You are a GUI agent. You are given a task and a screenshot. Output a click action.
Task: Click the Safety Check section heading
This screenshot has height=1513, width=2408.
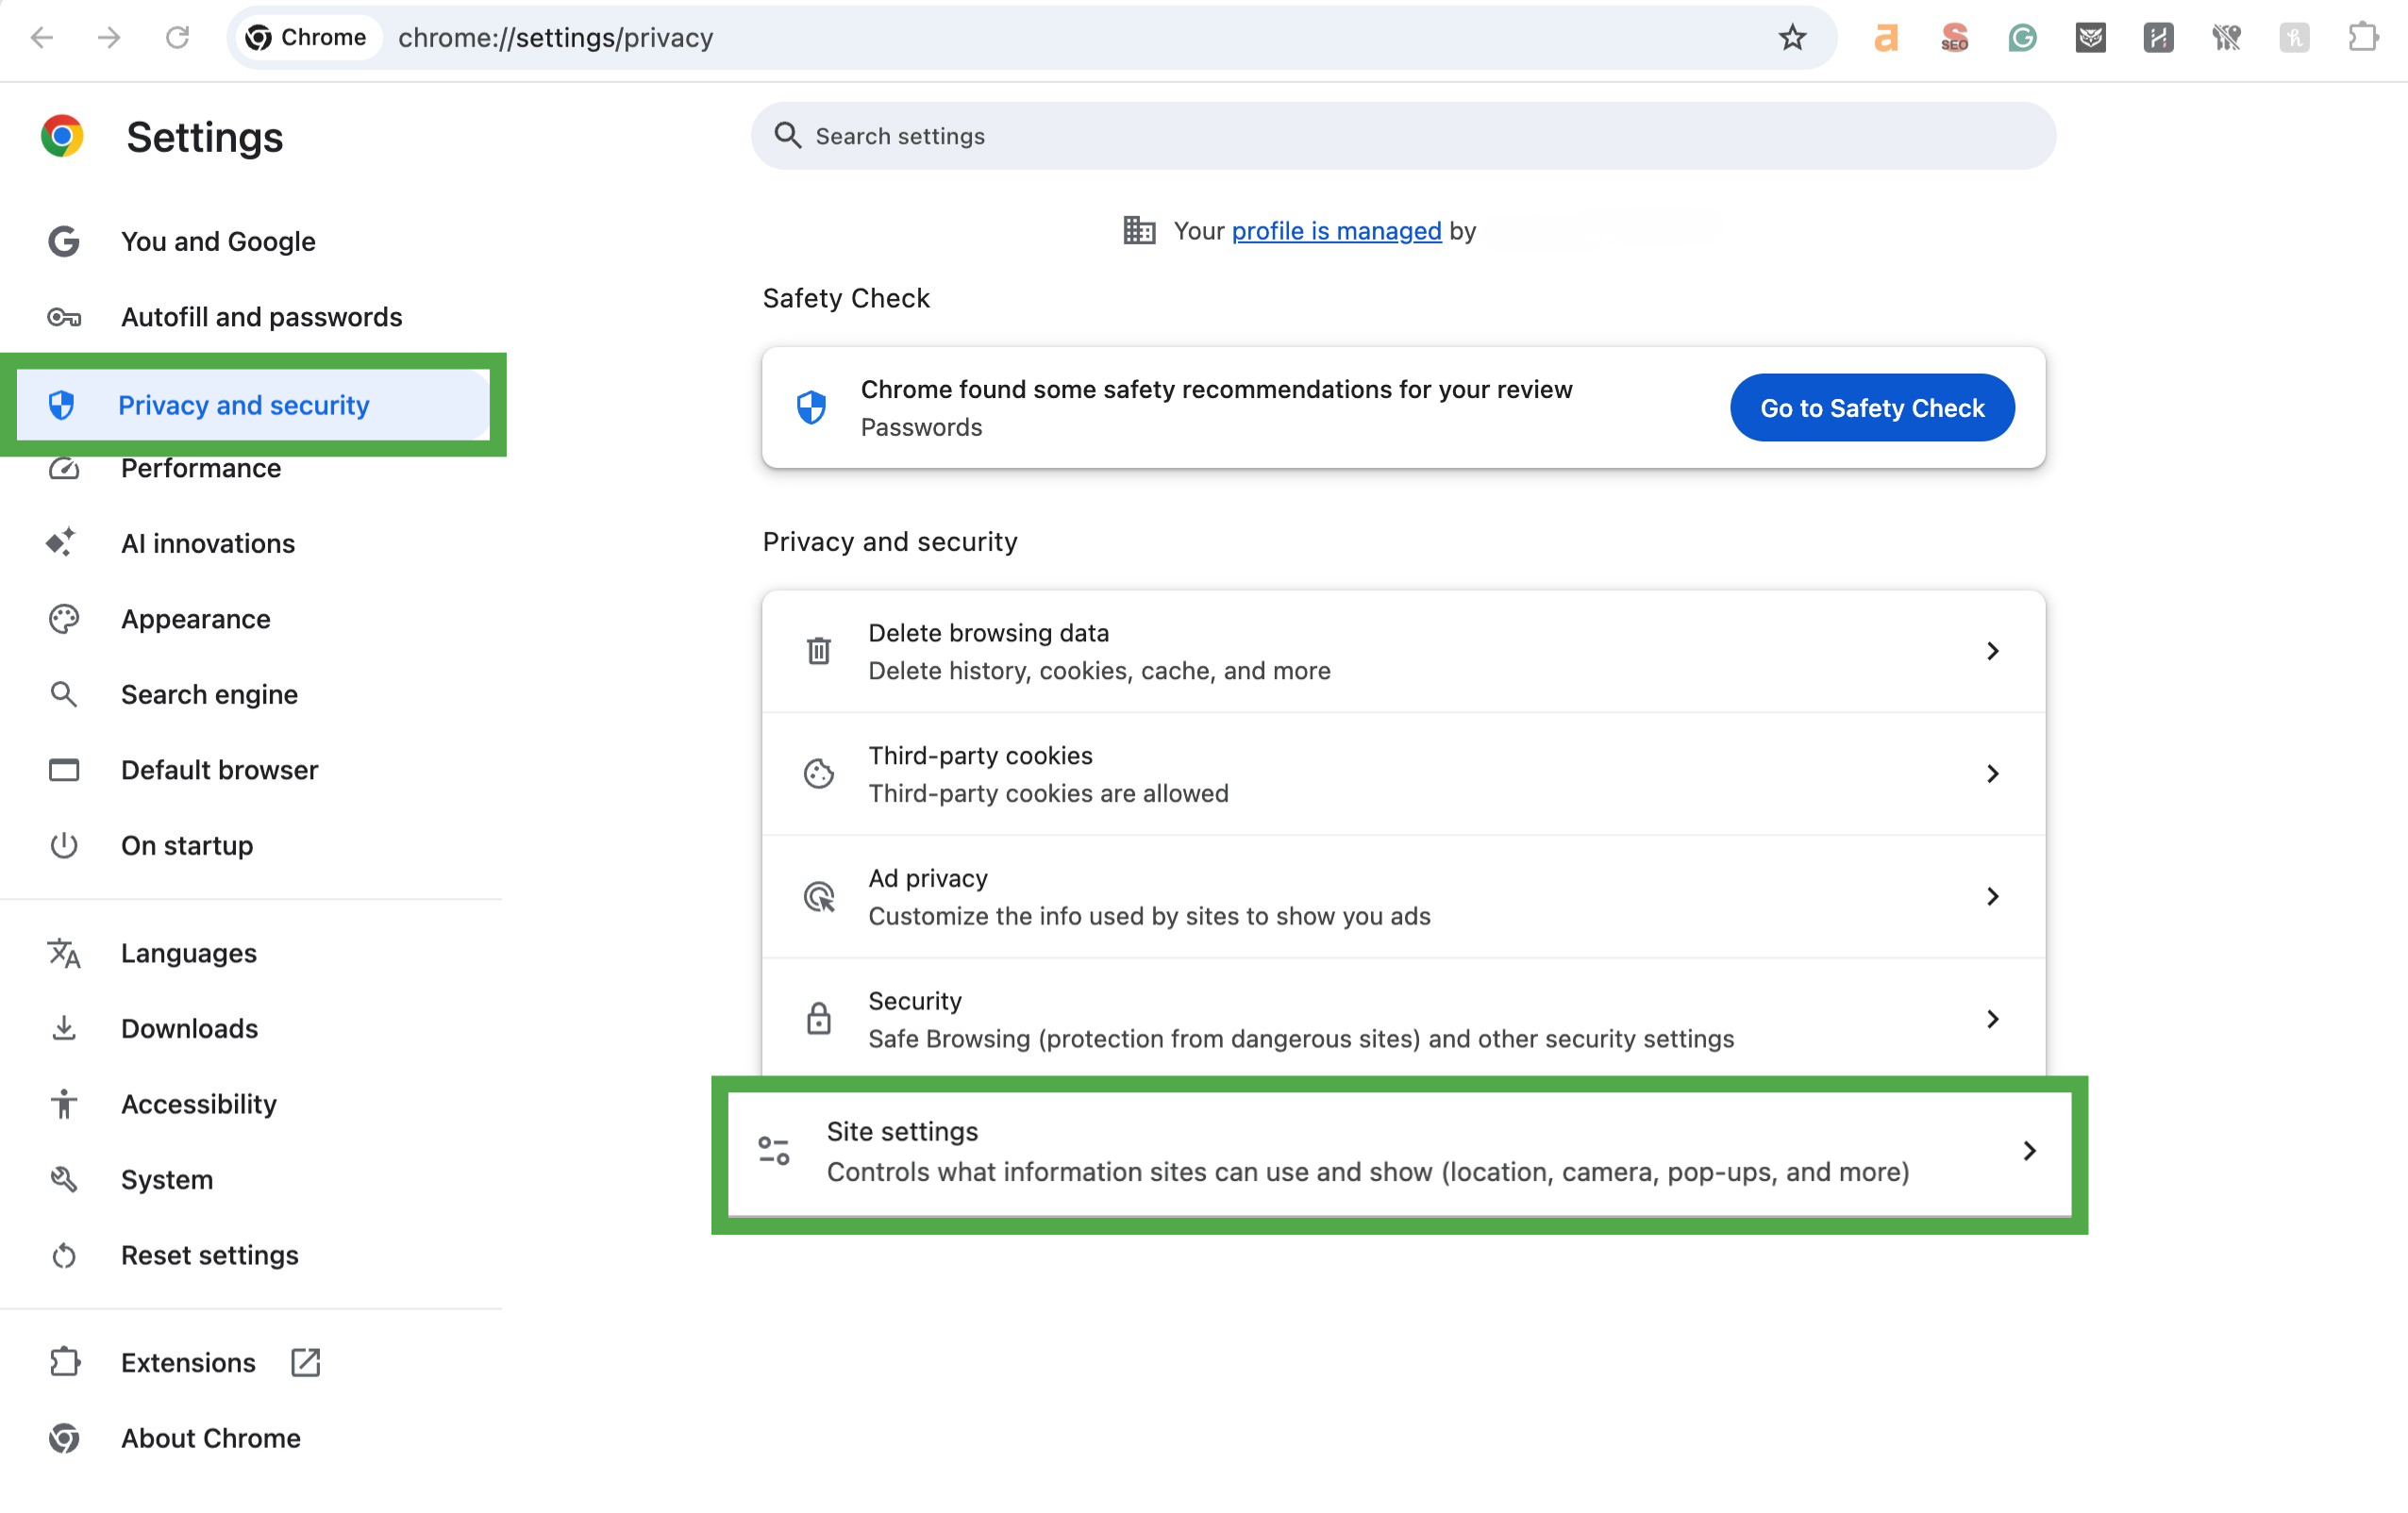(846, 298)
